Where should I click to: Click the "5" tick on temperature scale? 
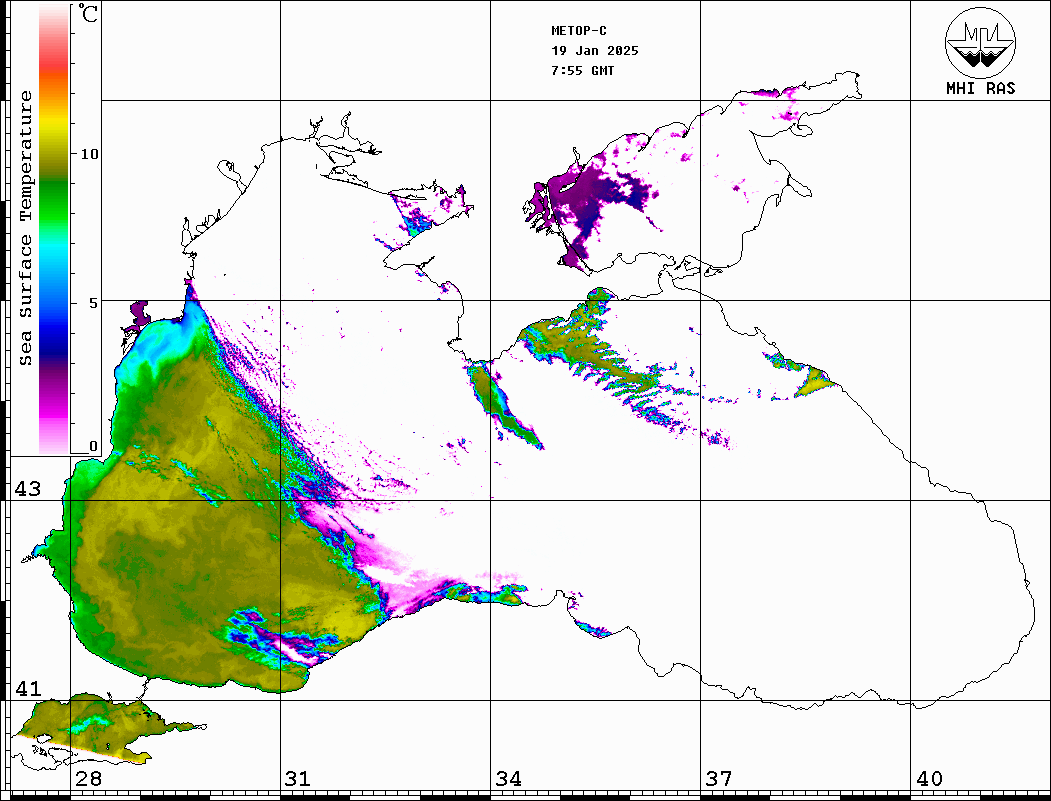93,303
